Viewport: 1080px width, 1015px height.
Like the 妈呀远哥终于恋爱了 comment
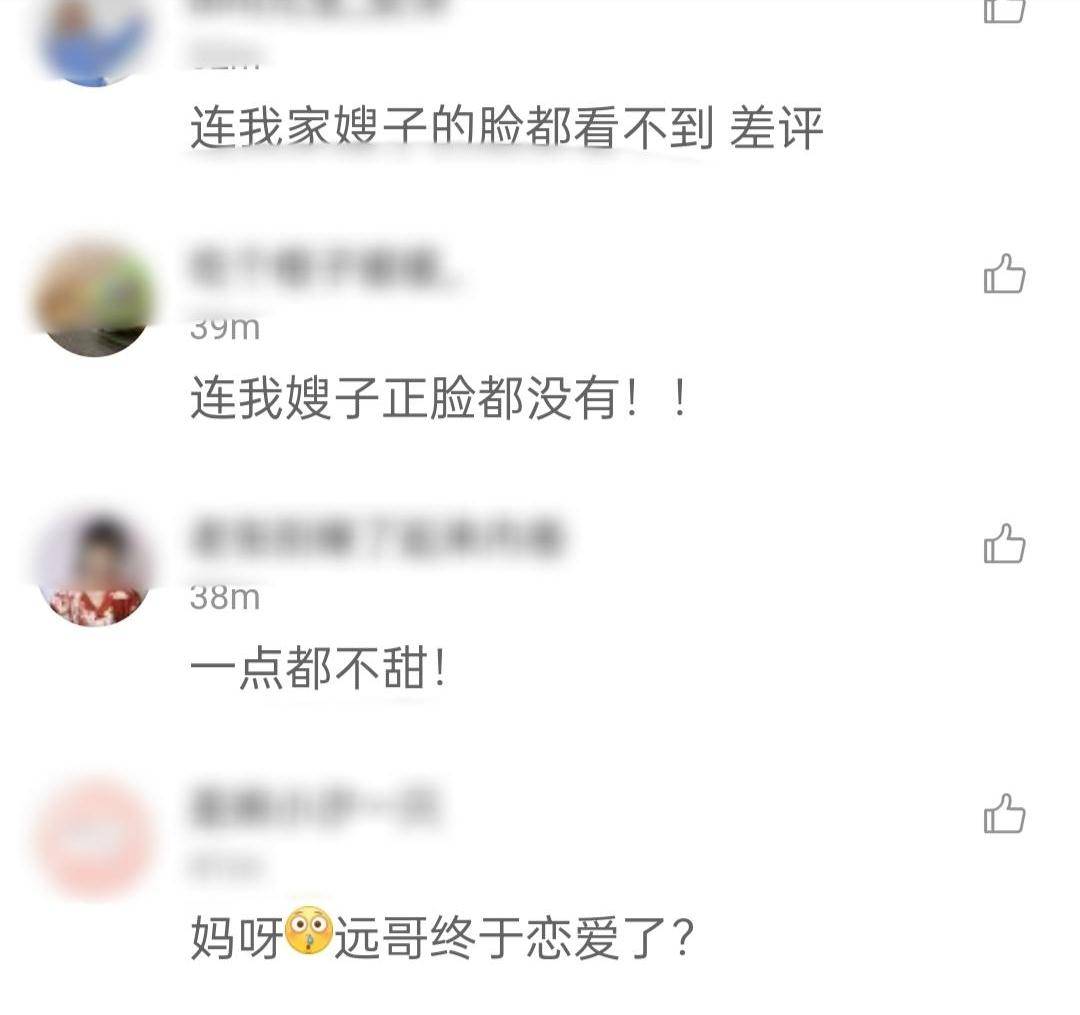click(x=1004, y=814)
